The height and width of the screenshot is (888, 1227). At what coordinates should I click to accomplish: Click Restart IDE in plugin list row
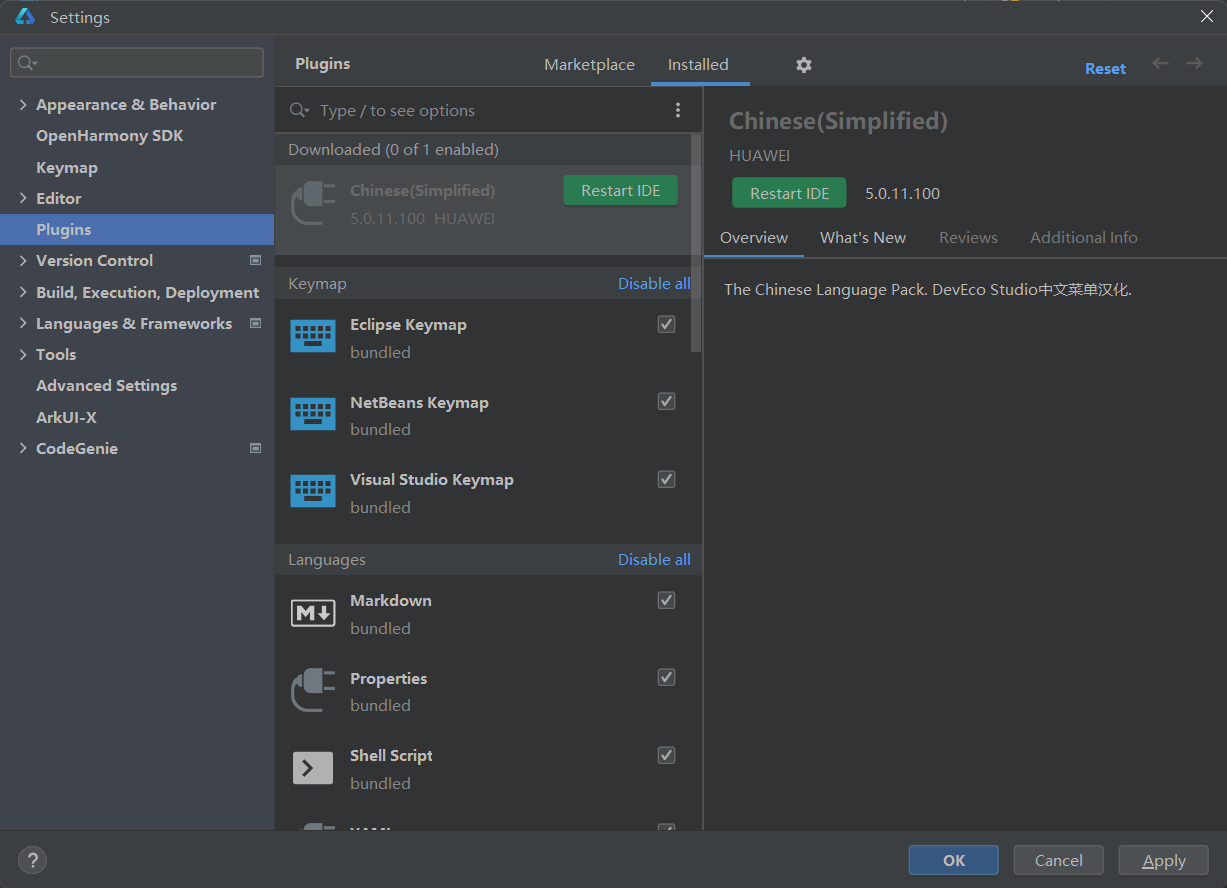(x=621, y=190)
